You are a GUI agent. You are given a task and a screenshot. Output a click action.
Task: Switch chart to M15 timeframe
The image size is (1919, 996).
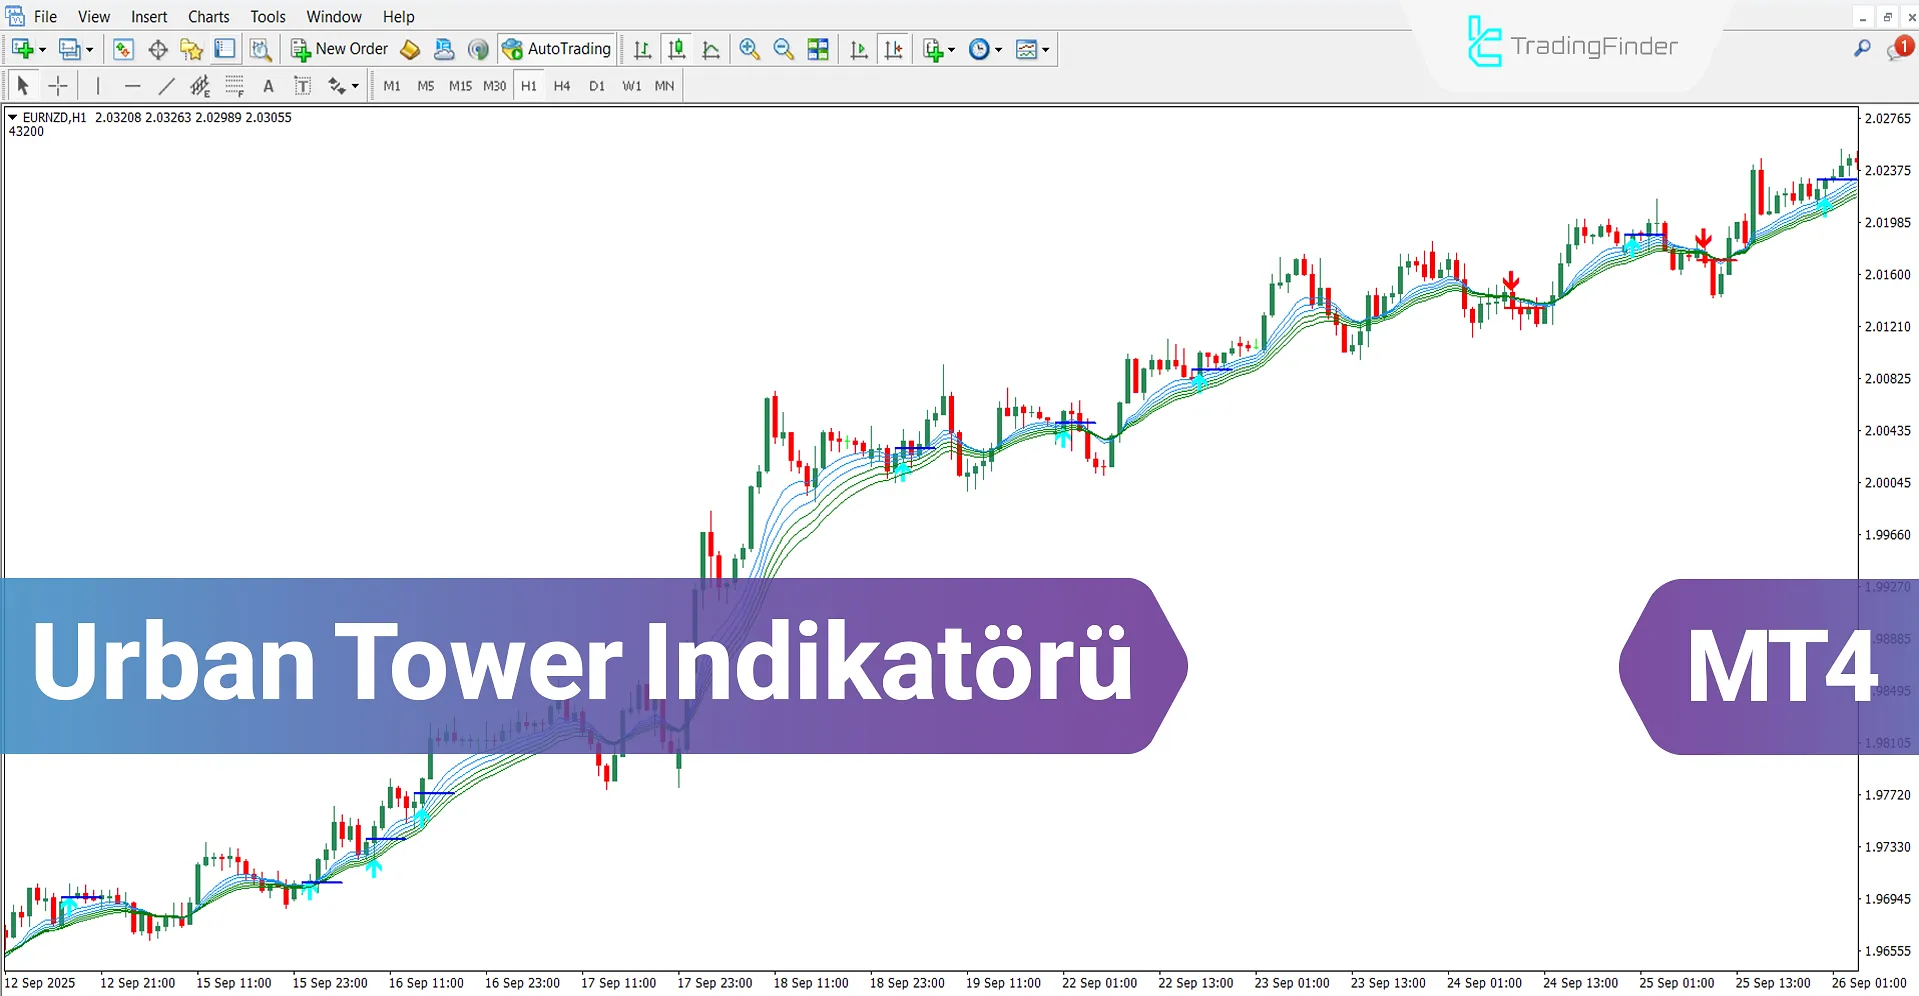(460, 86)
